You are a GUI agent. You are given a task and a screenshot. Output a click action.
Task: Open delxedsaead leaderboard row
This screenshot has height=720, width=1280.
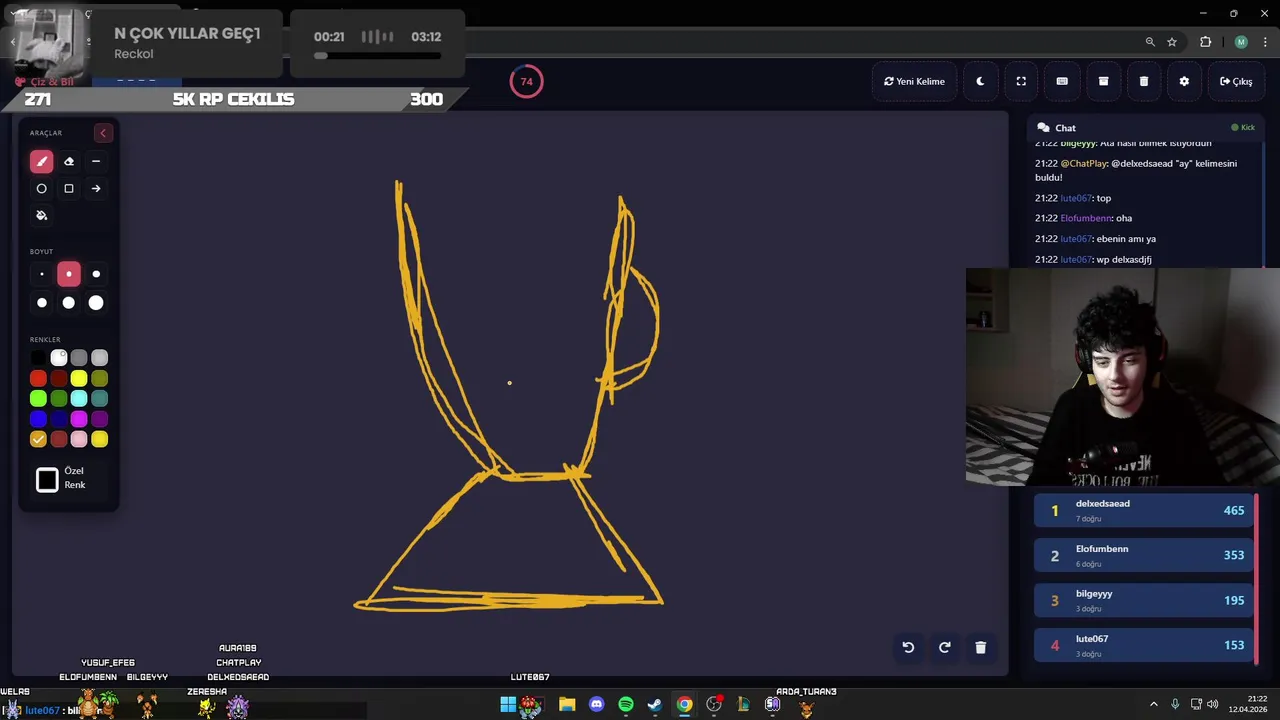pyautogui.click(x=1146, y=510)
